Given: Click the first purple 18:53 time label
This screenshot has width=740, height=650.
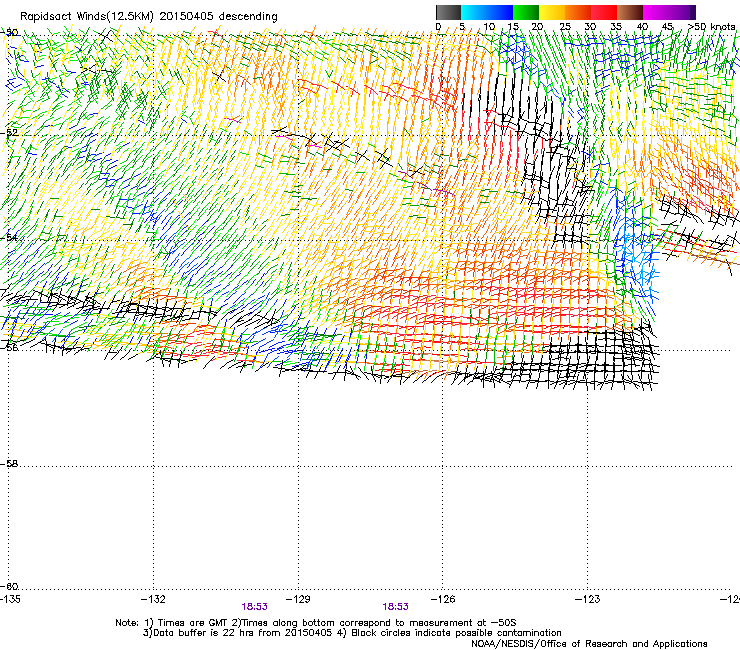Looking at the screenshot, I should coord(254,607).
